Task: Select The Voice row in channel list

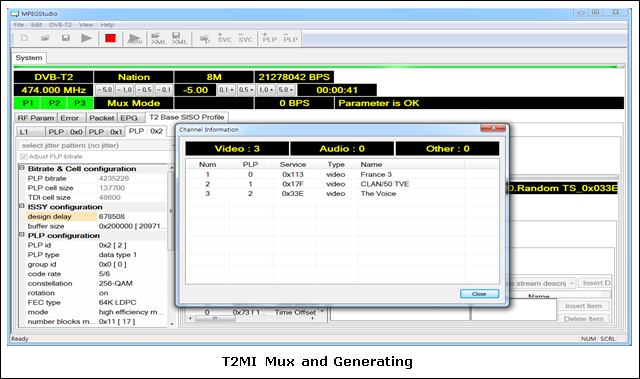Action: [342, 194]
